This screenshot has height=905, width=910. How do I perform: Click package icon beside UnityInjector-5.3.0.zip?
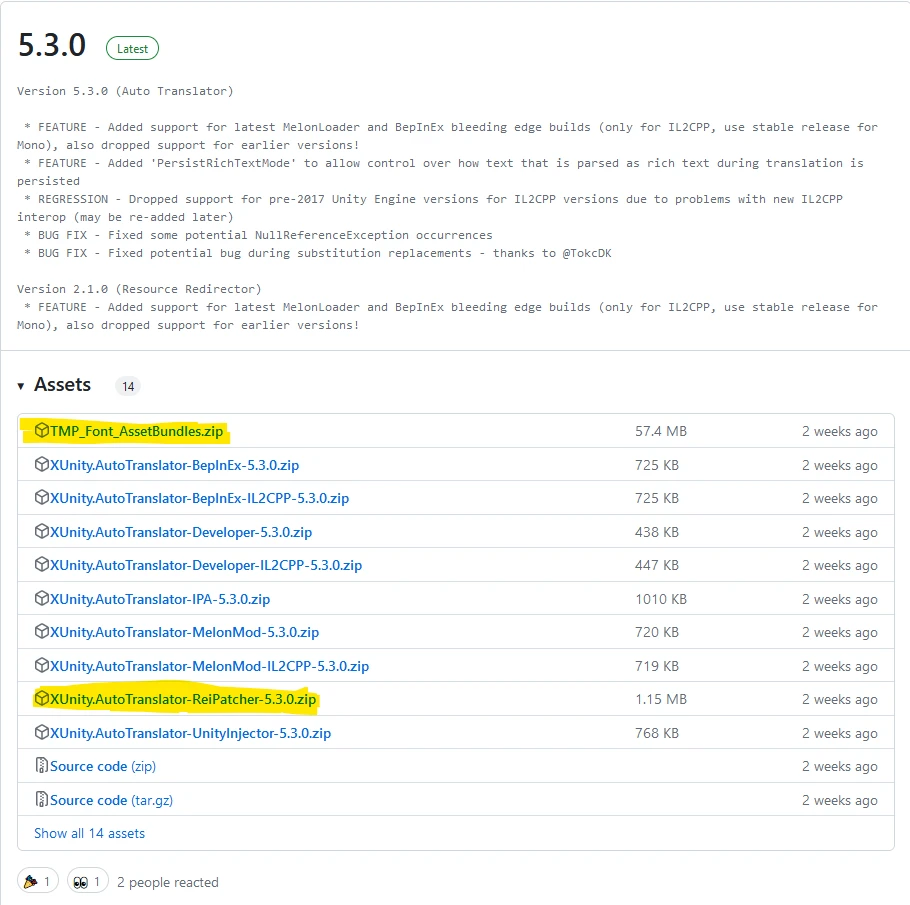tap(42, 733)
